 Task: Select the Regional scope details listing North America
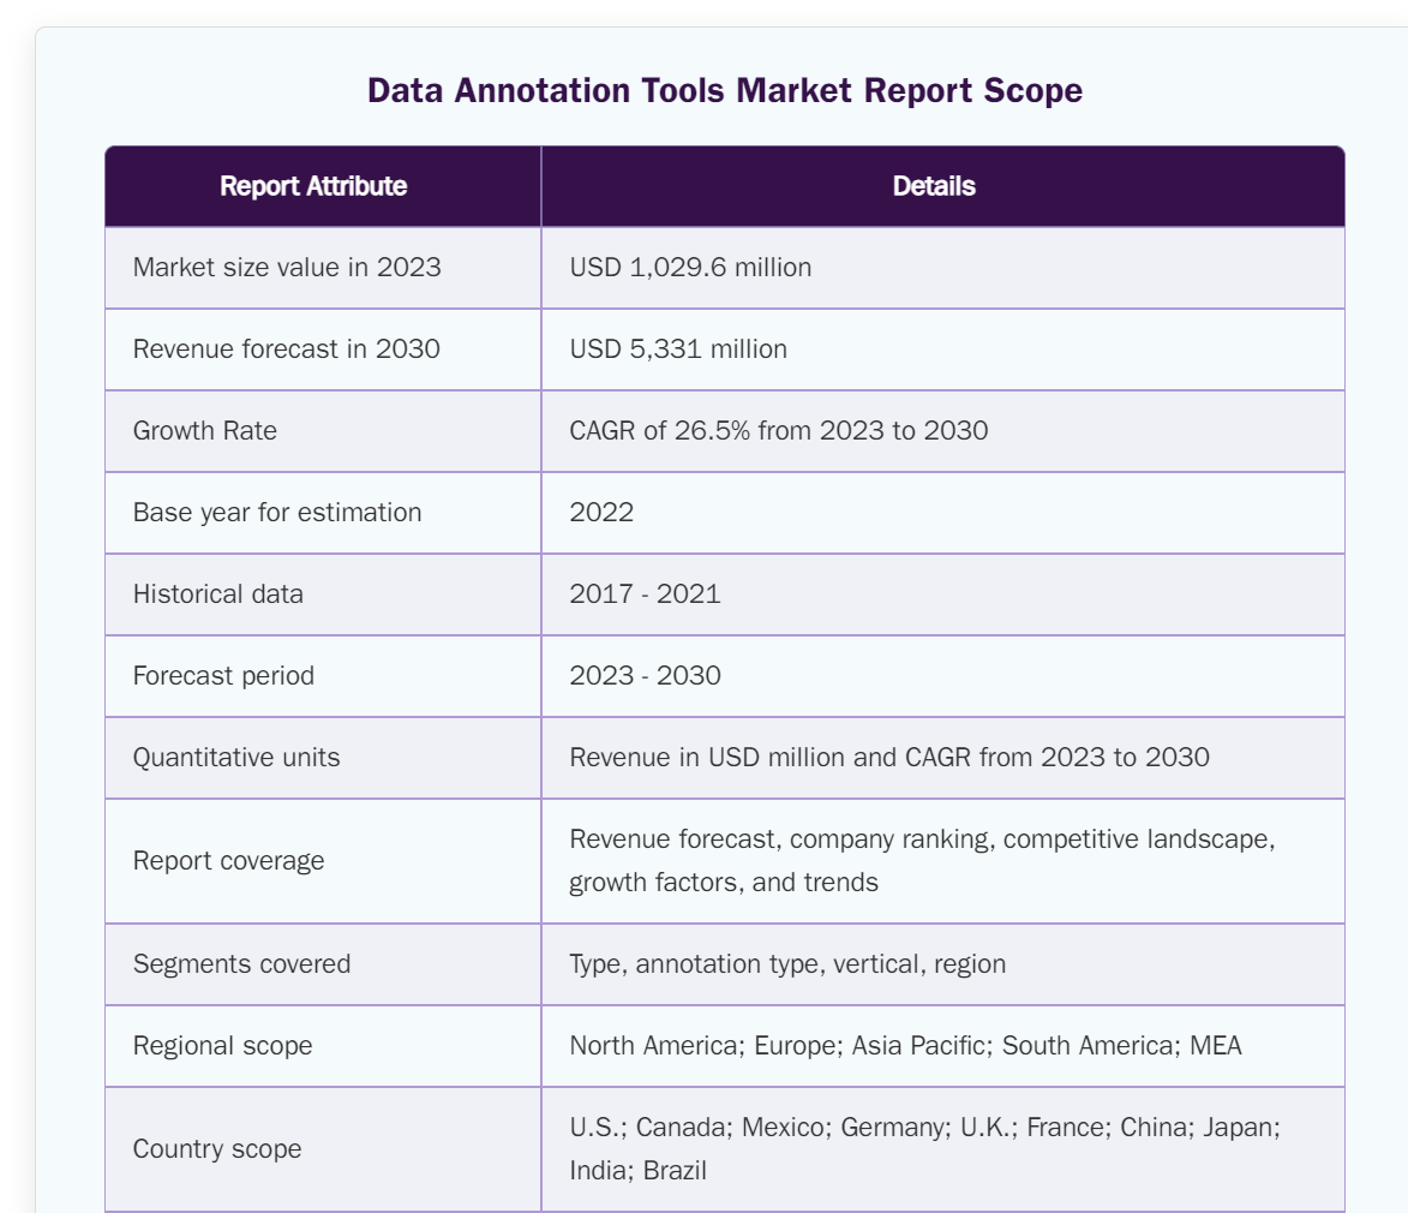point(905,1046)
